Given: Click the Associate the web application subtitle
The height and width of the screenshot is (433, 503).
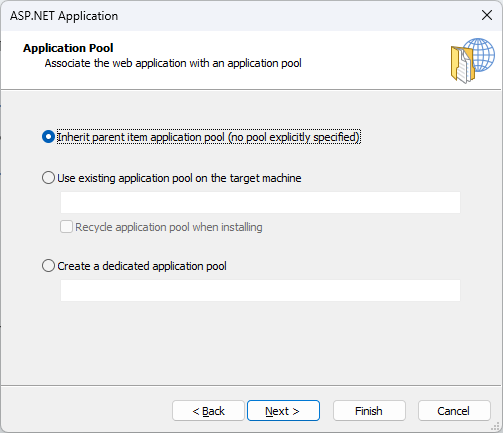Looking at the screenshot, I should click(x=173, y=63).
